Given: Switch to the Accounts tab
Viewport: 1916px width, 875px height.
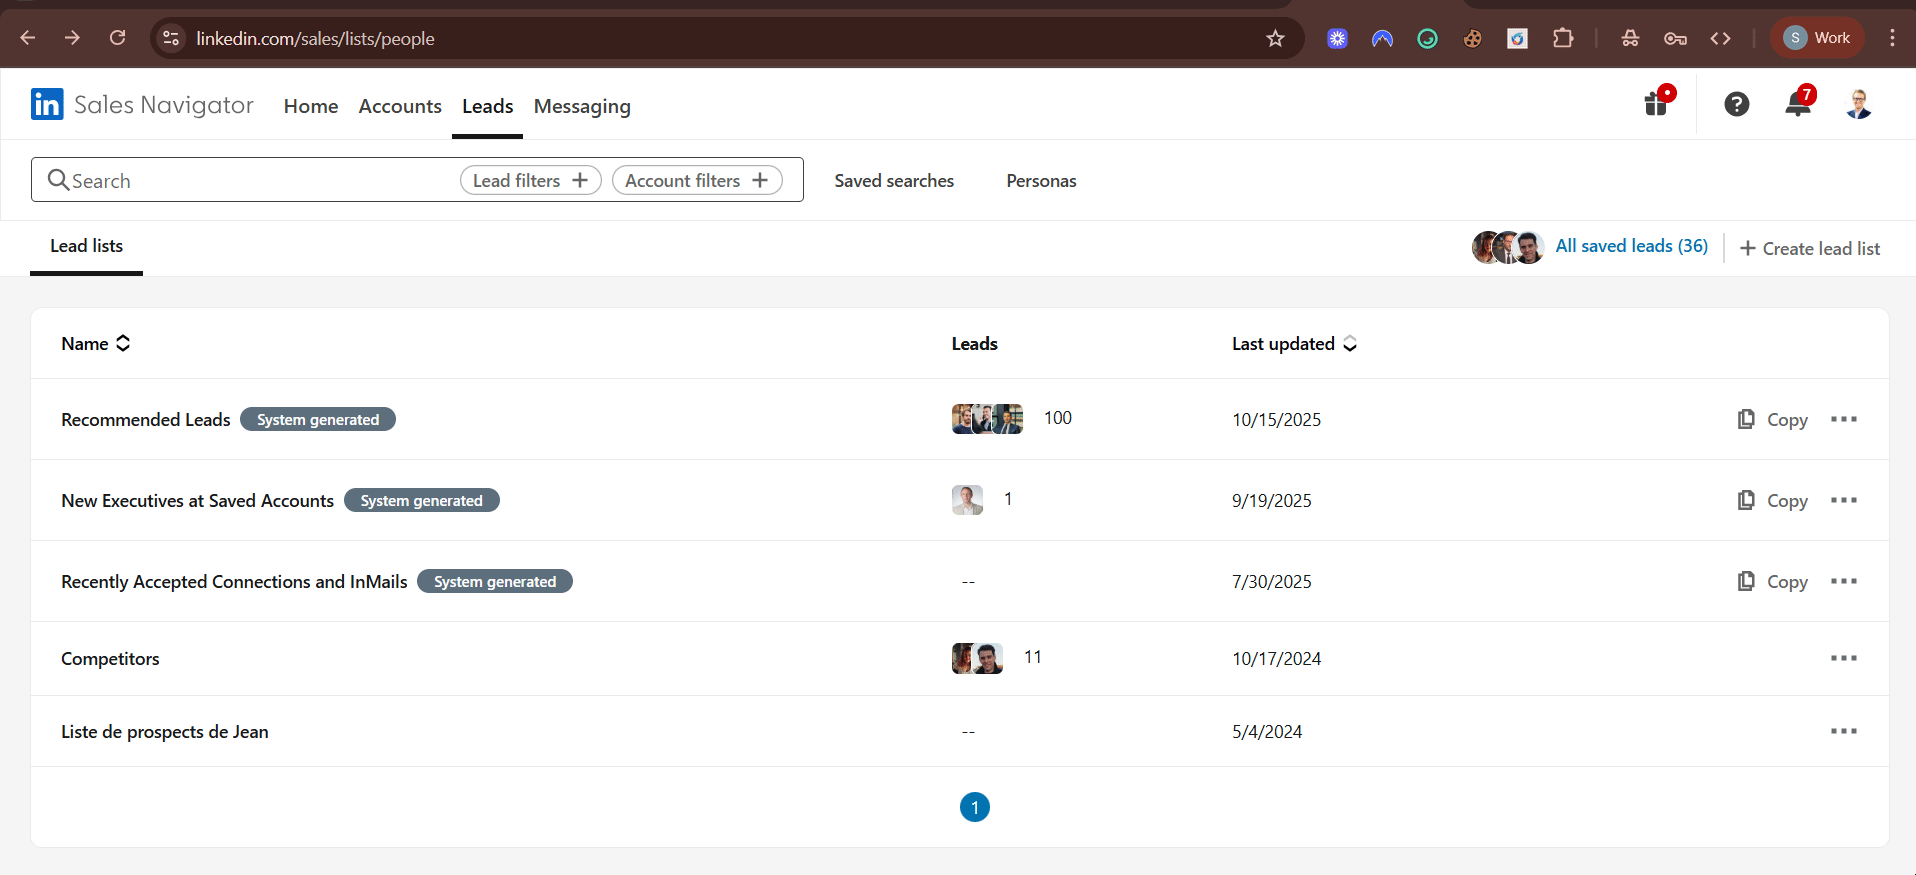Looking at the screenshot, I should pyautogui.click(x=400, y=106).
